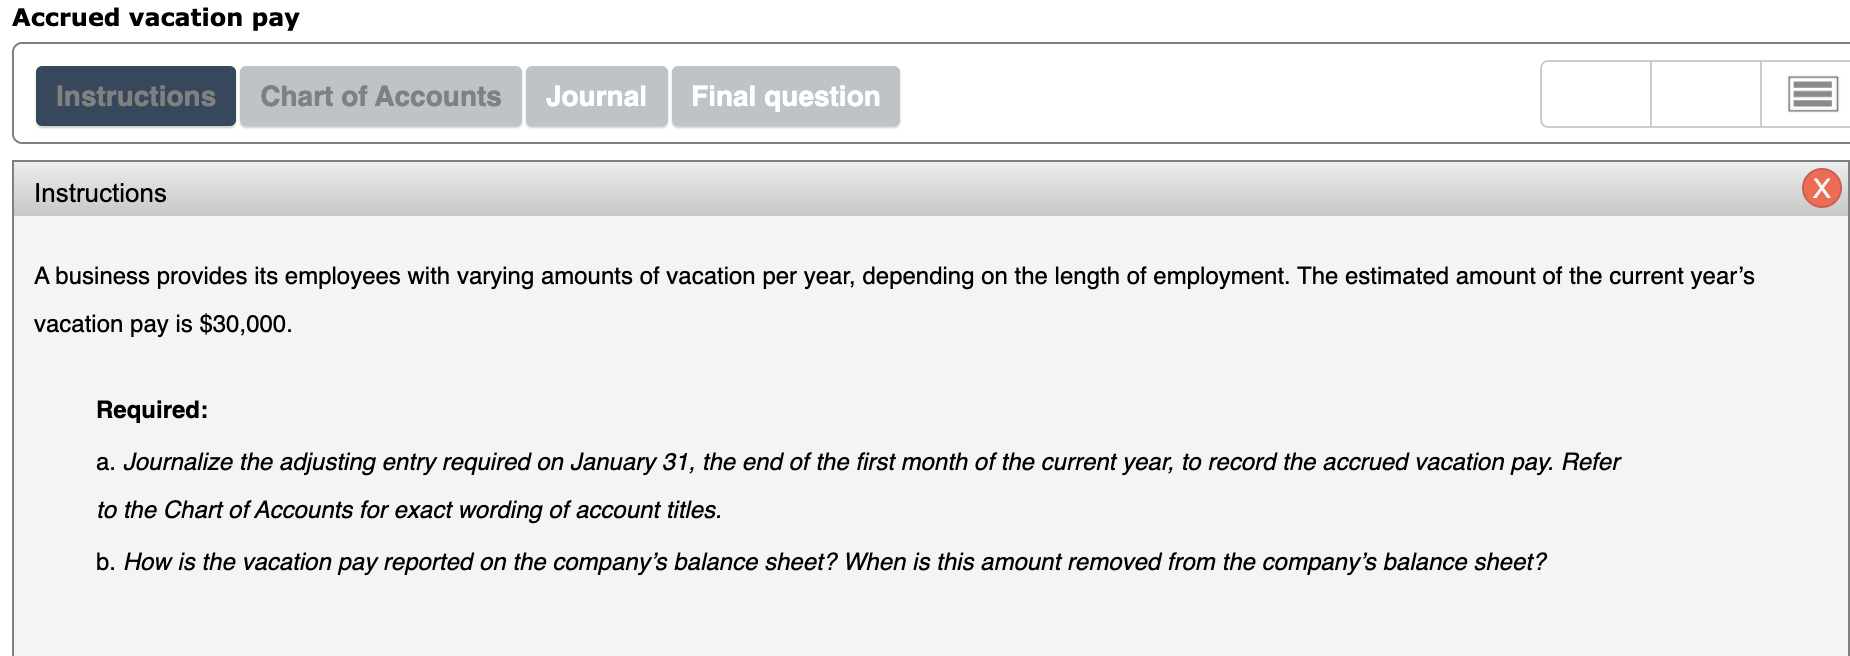The height and width of the screenshot is (656, 1850).
Task: Open Final question to answer part b
Action: (785, 96)
